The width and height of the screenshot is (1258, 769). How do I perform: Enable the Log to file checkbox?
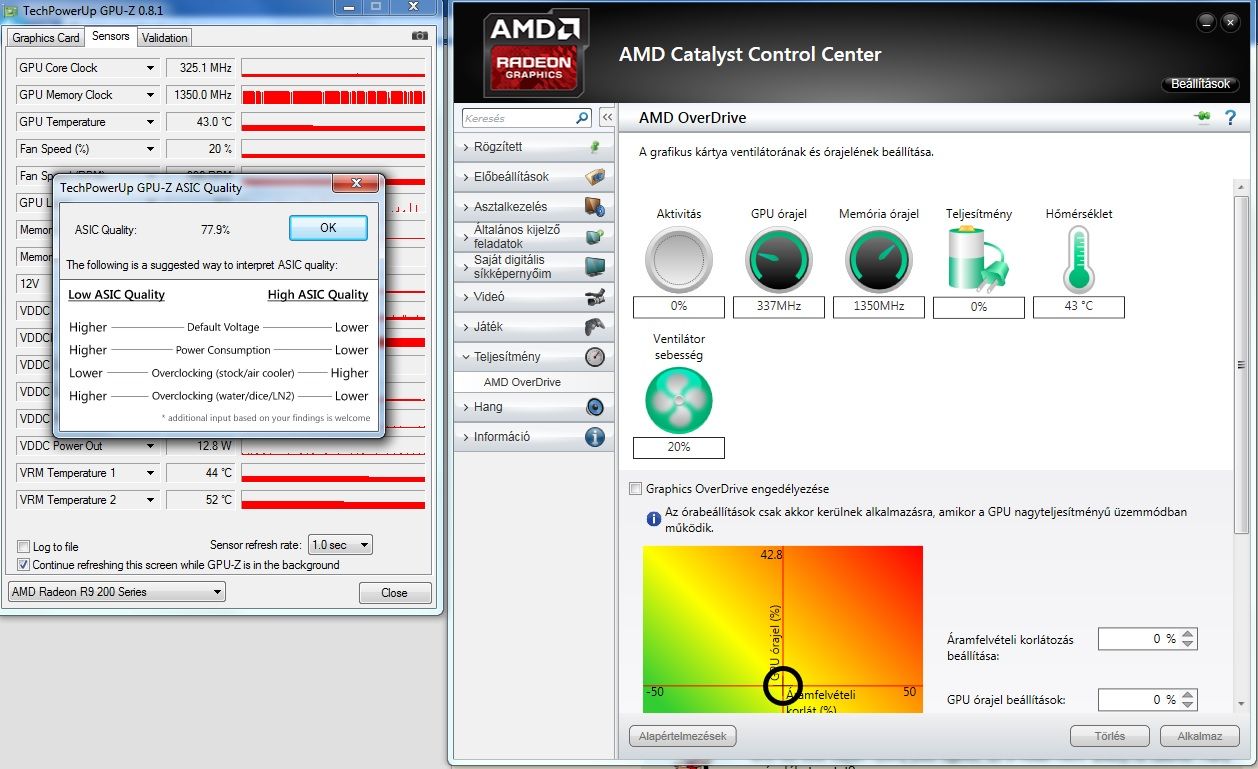click(x=23, y=547)
